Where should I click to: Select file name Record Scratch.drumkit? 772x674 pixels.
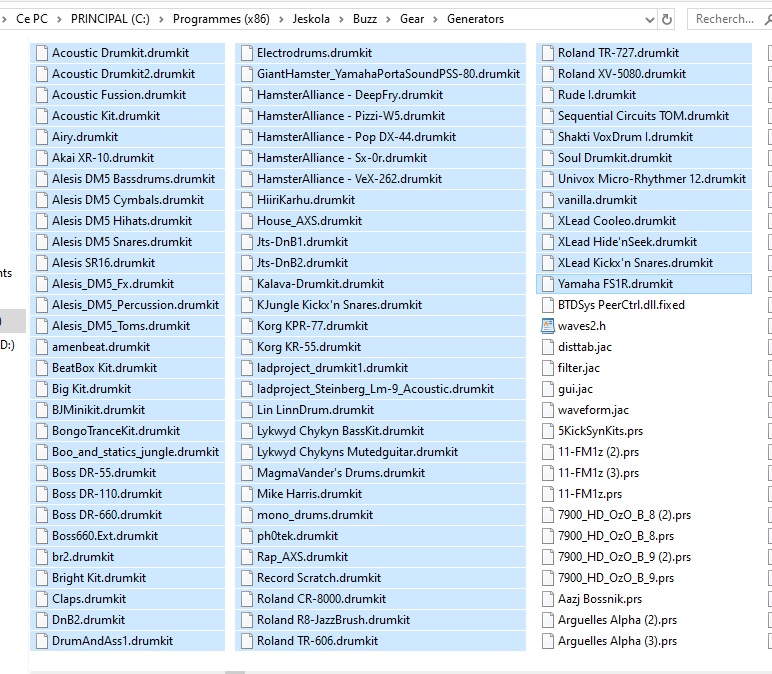pyautogui.click(x=319, y=578)
